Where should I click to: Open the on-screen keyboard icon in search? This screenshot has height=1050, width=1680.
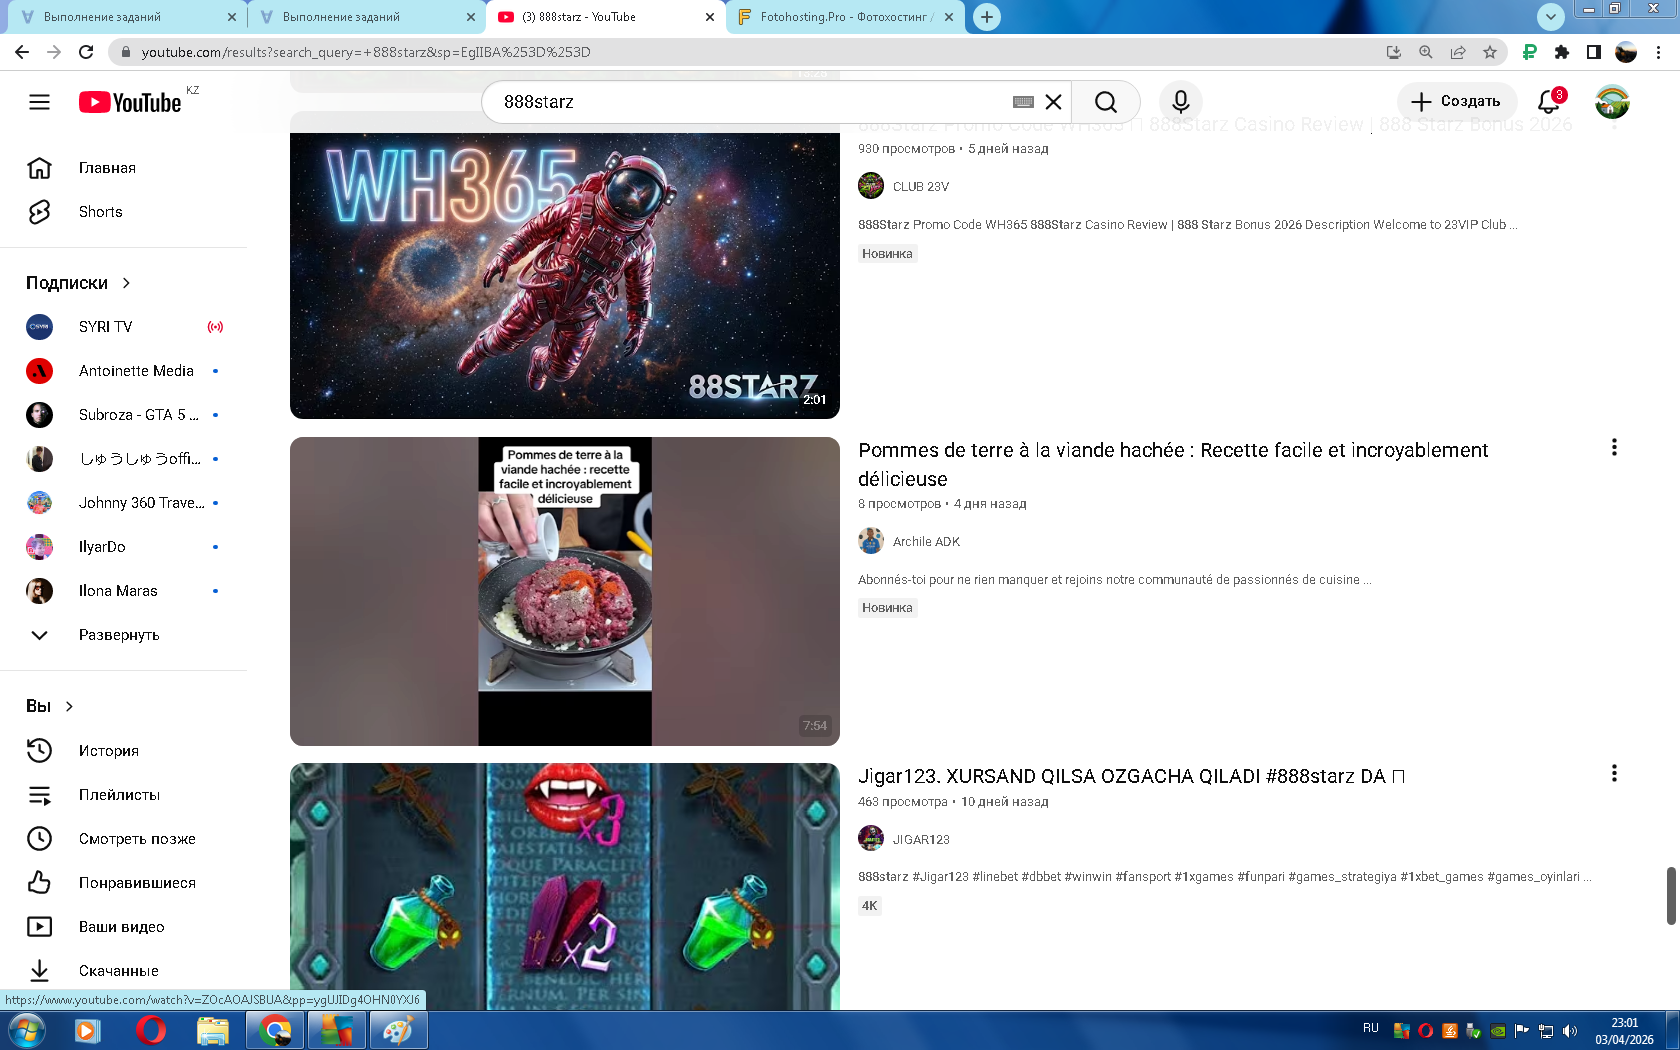click(1023, 102)
